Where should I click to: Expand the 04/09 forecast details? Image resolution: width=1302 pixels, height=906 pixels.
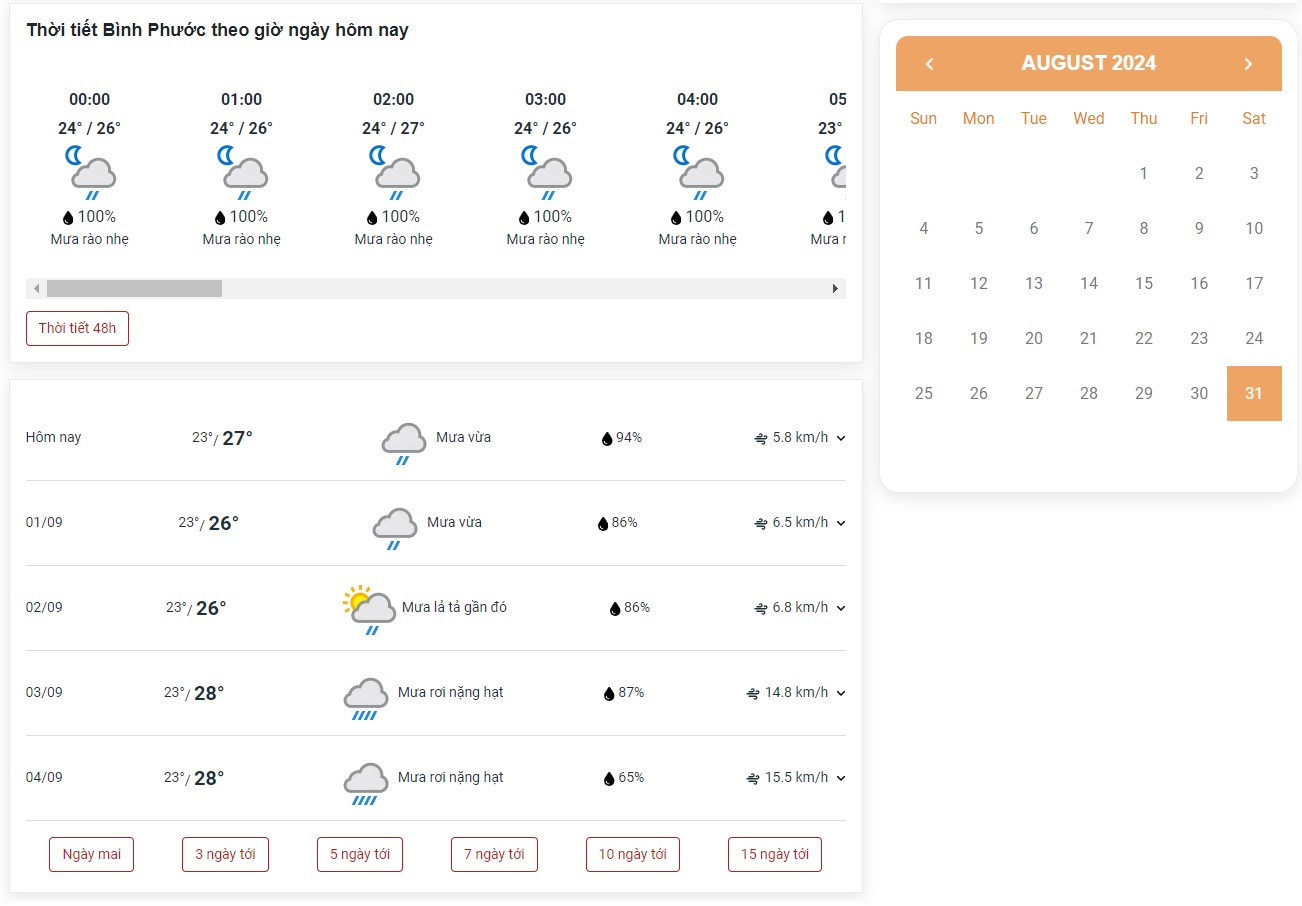coord(841,778)
